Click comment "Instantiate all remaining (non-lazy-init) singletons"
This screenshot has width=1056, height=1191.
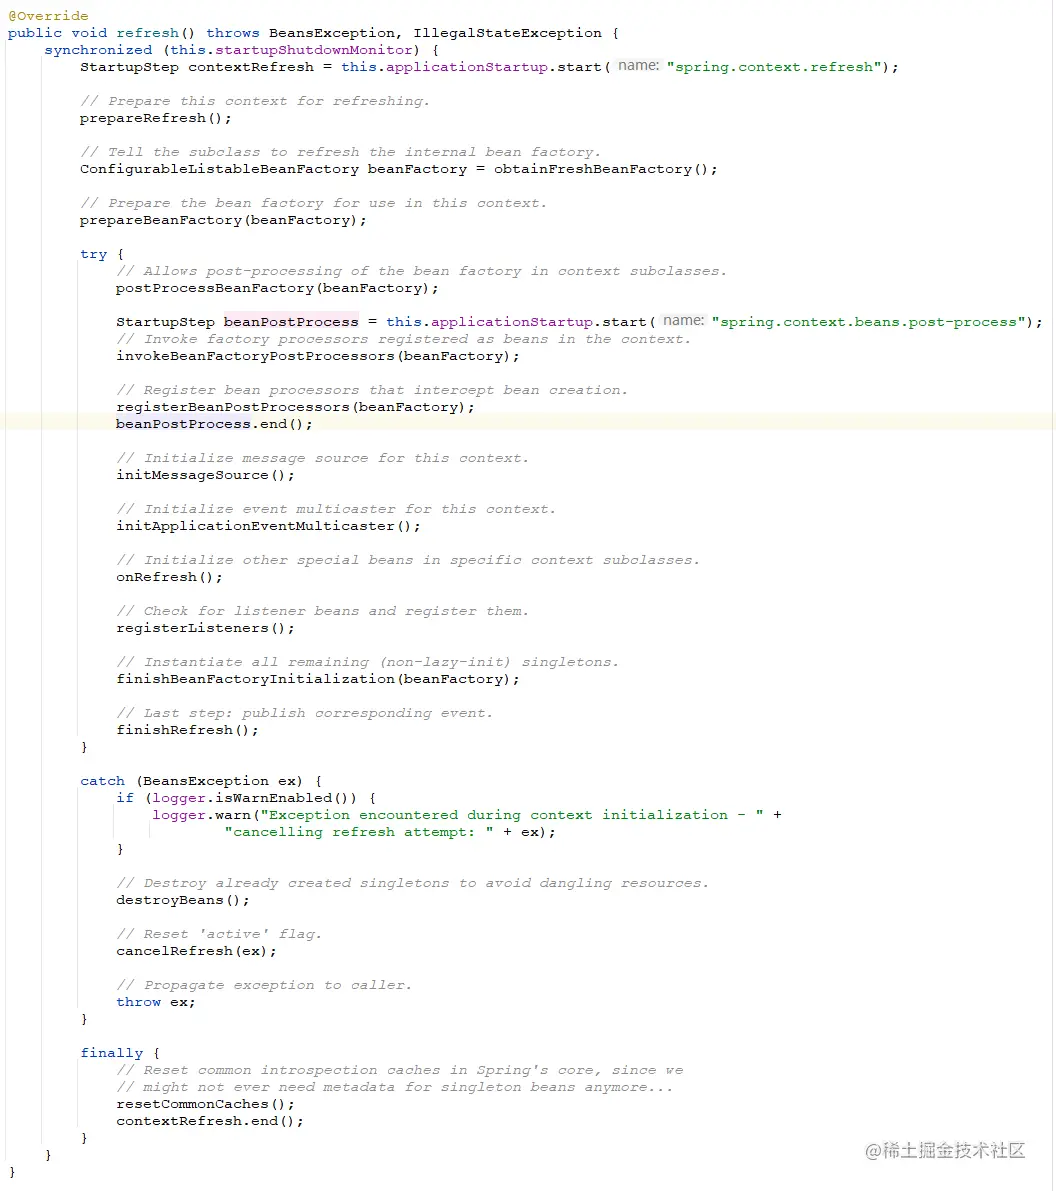(368, 662)
